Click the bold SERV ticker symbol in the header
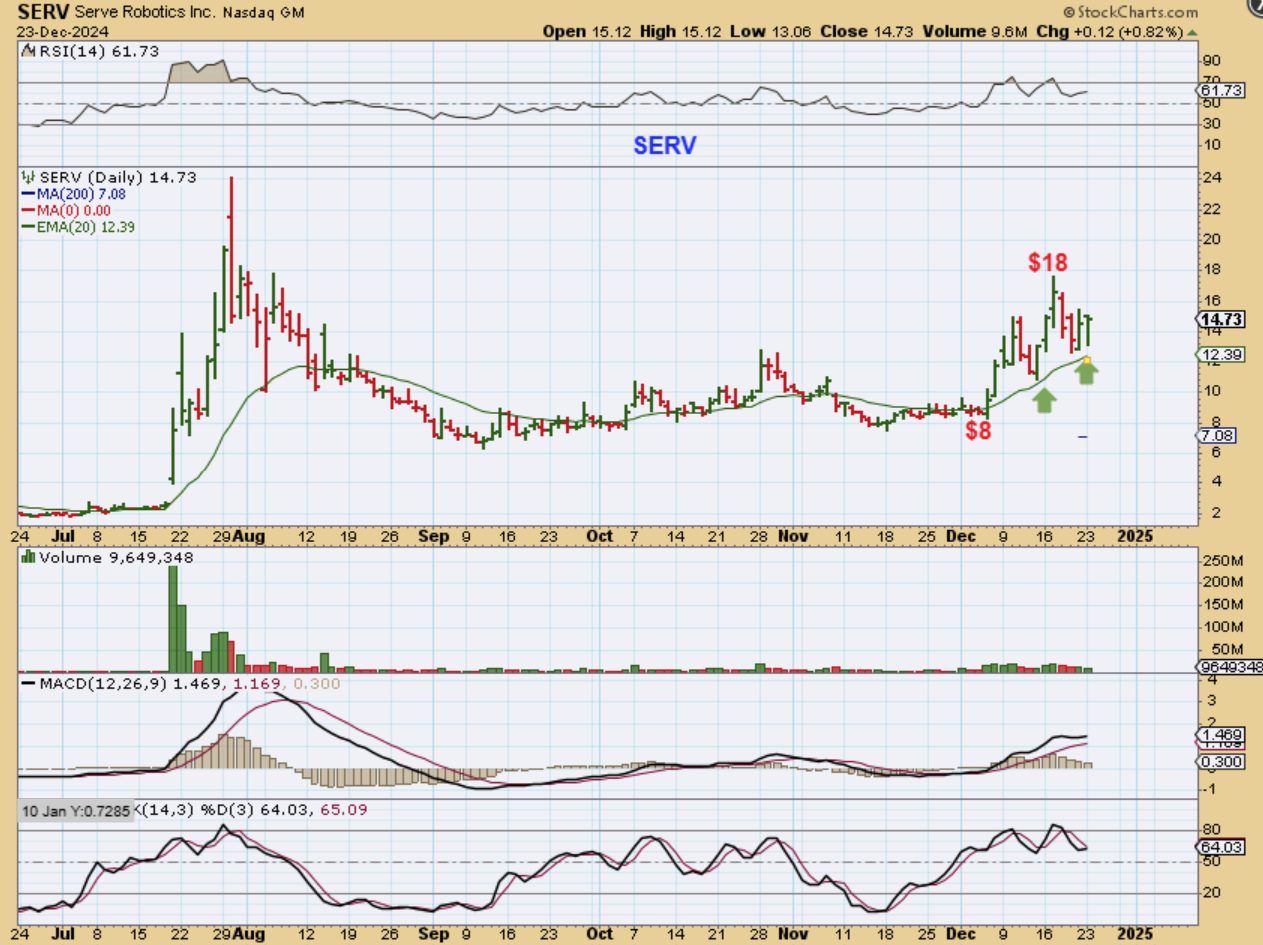The width and height of the screenshot is (1263, 945). pyautogui.click(x=41, y=13)
